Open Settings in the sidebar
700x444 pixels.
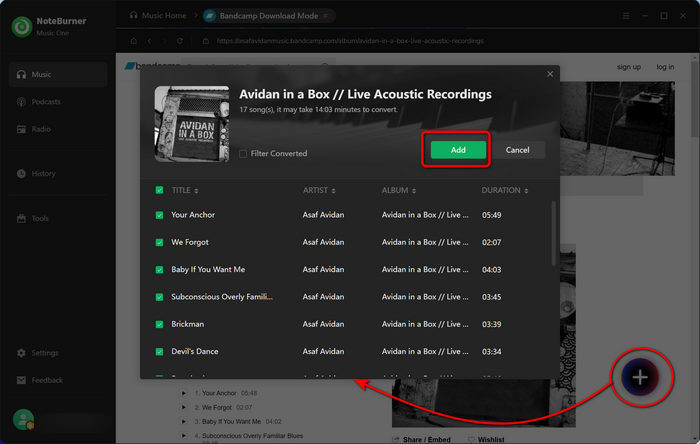58,353
